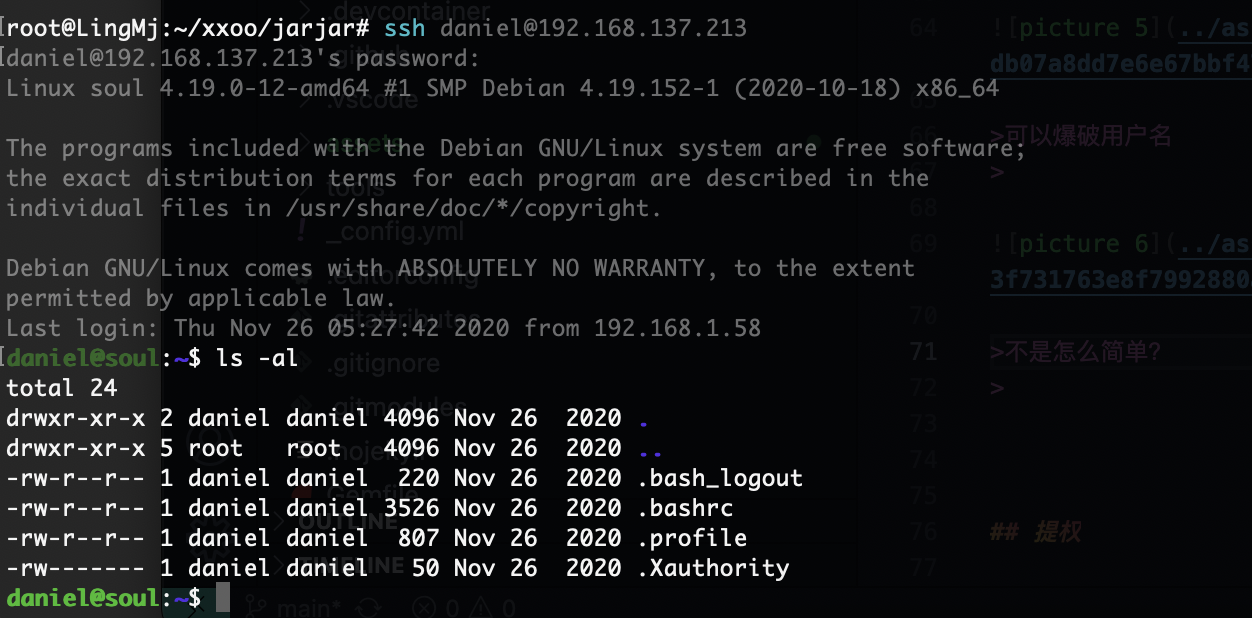The image size is (1252, 618).
Task: Click the Ruby icon beside Gemfile
Action: pos(301,493)
